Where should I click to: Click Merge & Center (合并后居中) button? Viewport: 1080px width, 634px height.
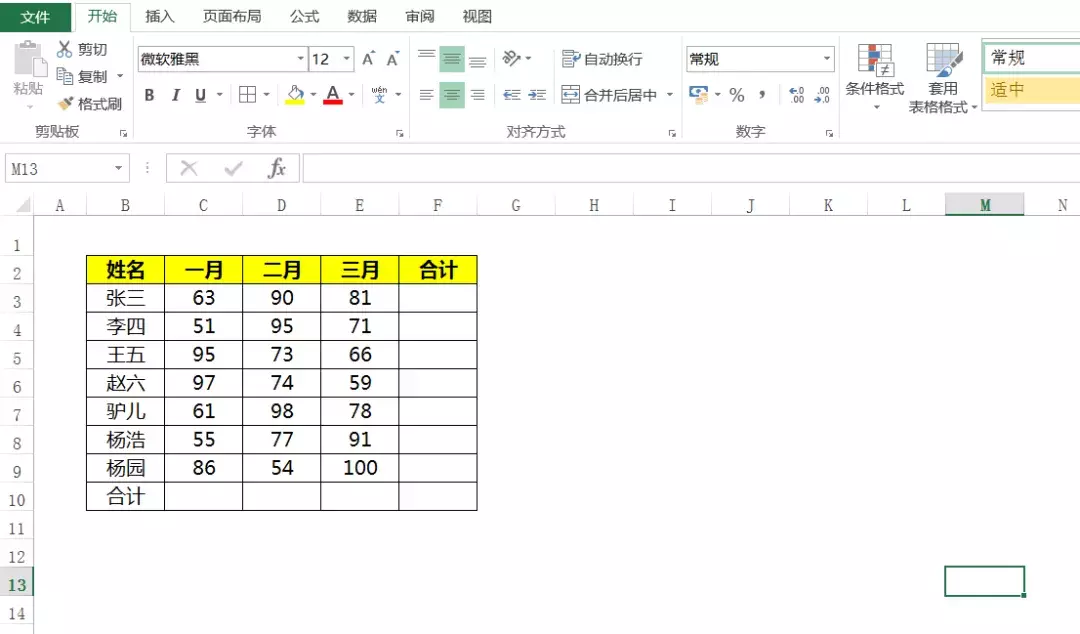(x=610, y=94)
